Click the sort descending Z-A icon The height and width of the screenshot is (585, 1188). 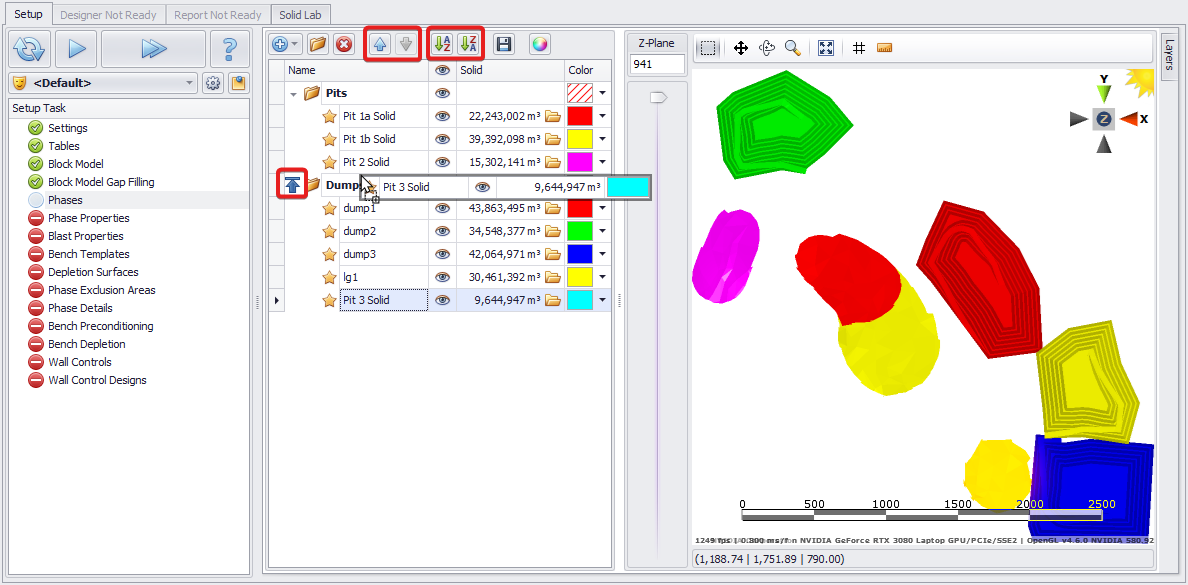click(x=469, y=44)
